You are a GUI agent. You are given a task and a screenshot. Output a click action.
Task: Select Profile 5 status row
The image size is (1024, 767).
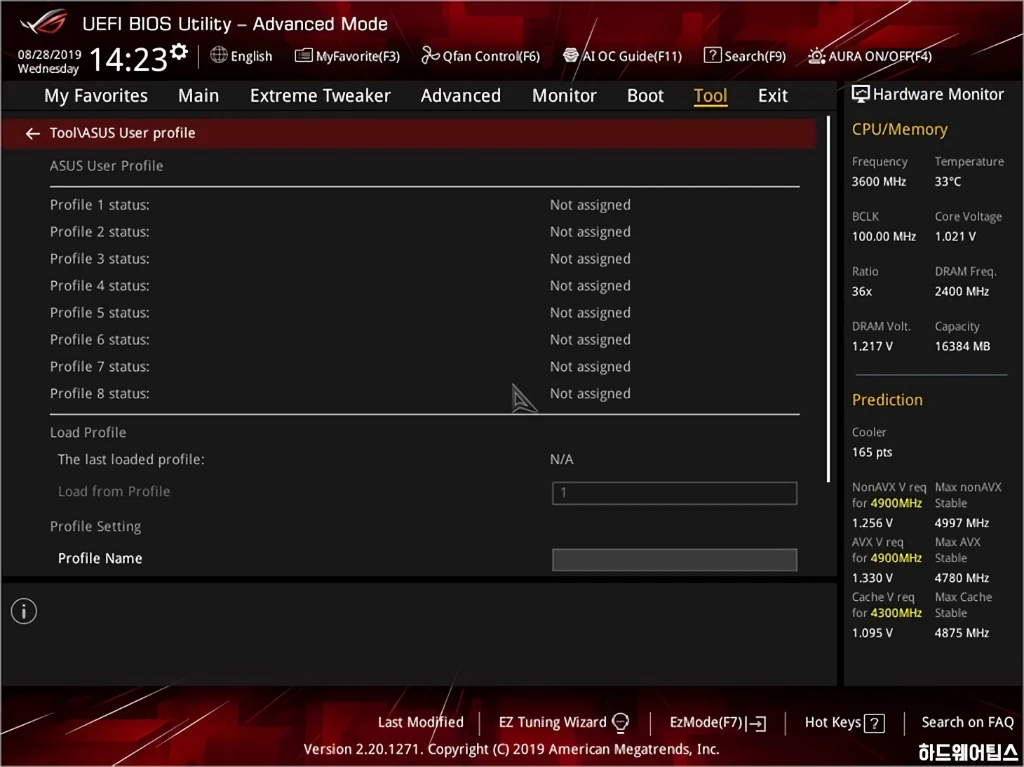coord(424,313)
